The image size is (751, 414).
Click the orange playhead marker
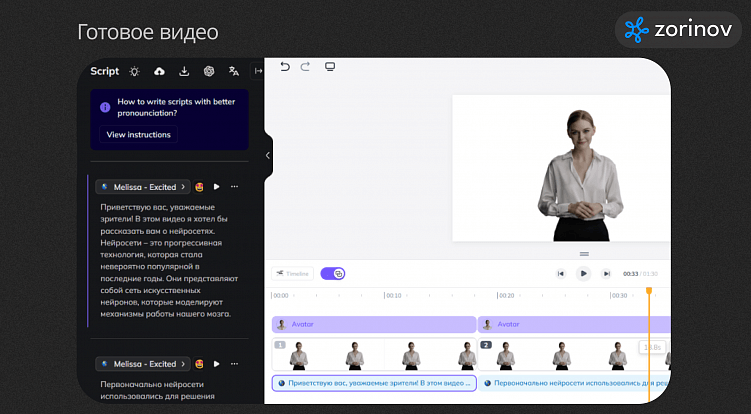click(649, 291)
